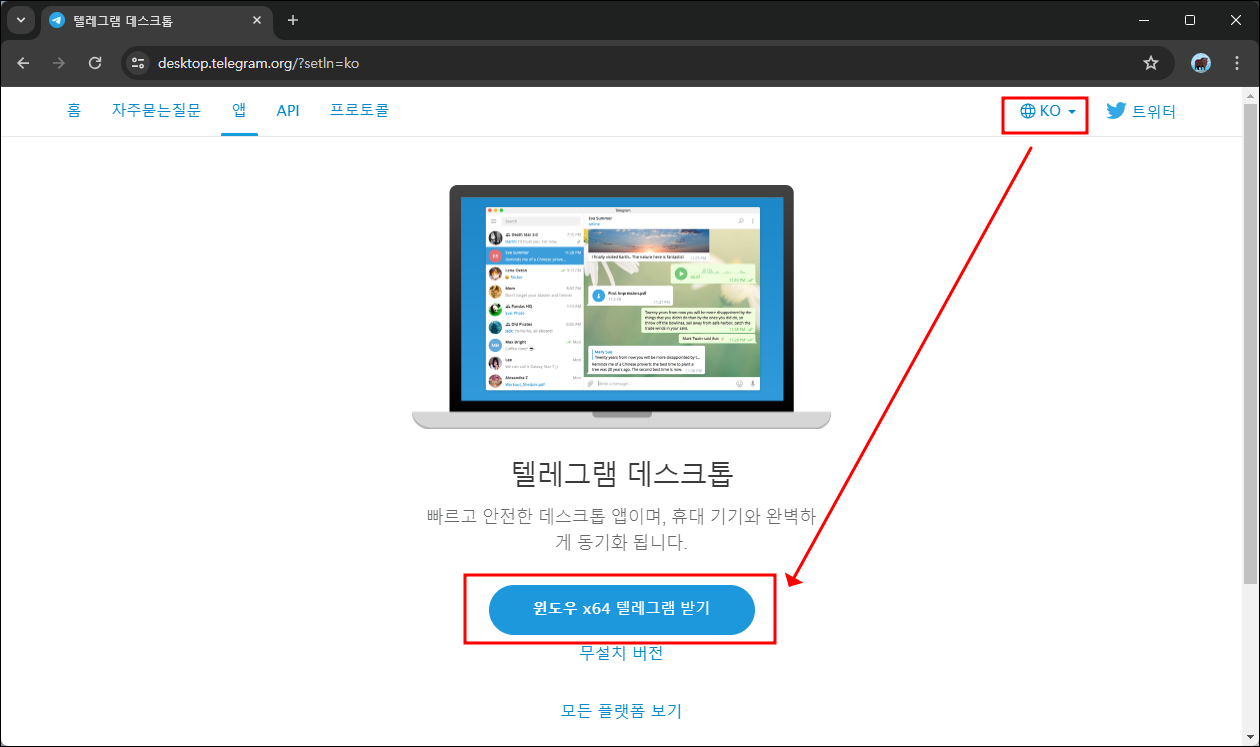This screenshot has width=1260, height=747.
Task: Bookmark this page with the star icon
Action: 1151,63
